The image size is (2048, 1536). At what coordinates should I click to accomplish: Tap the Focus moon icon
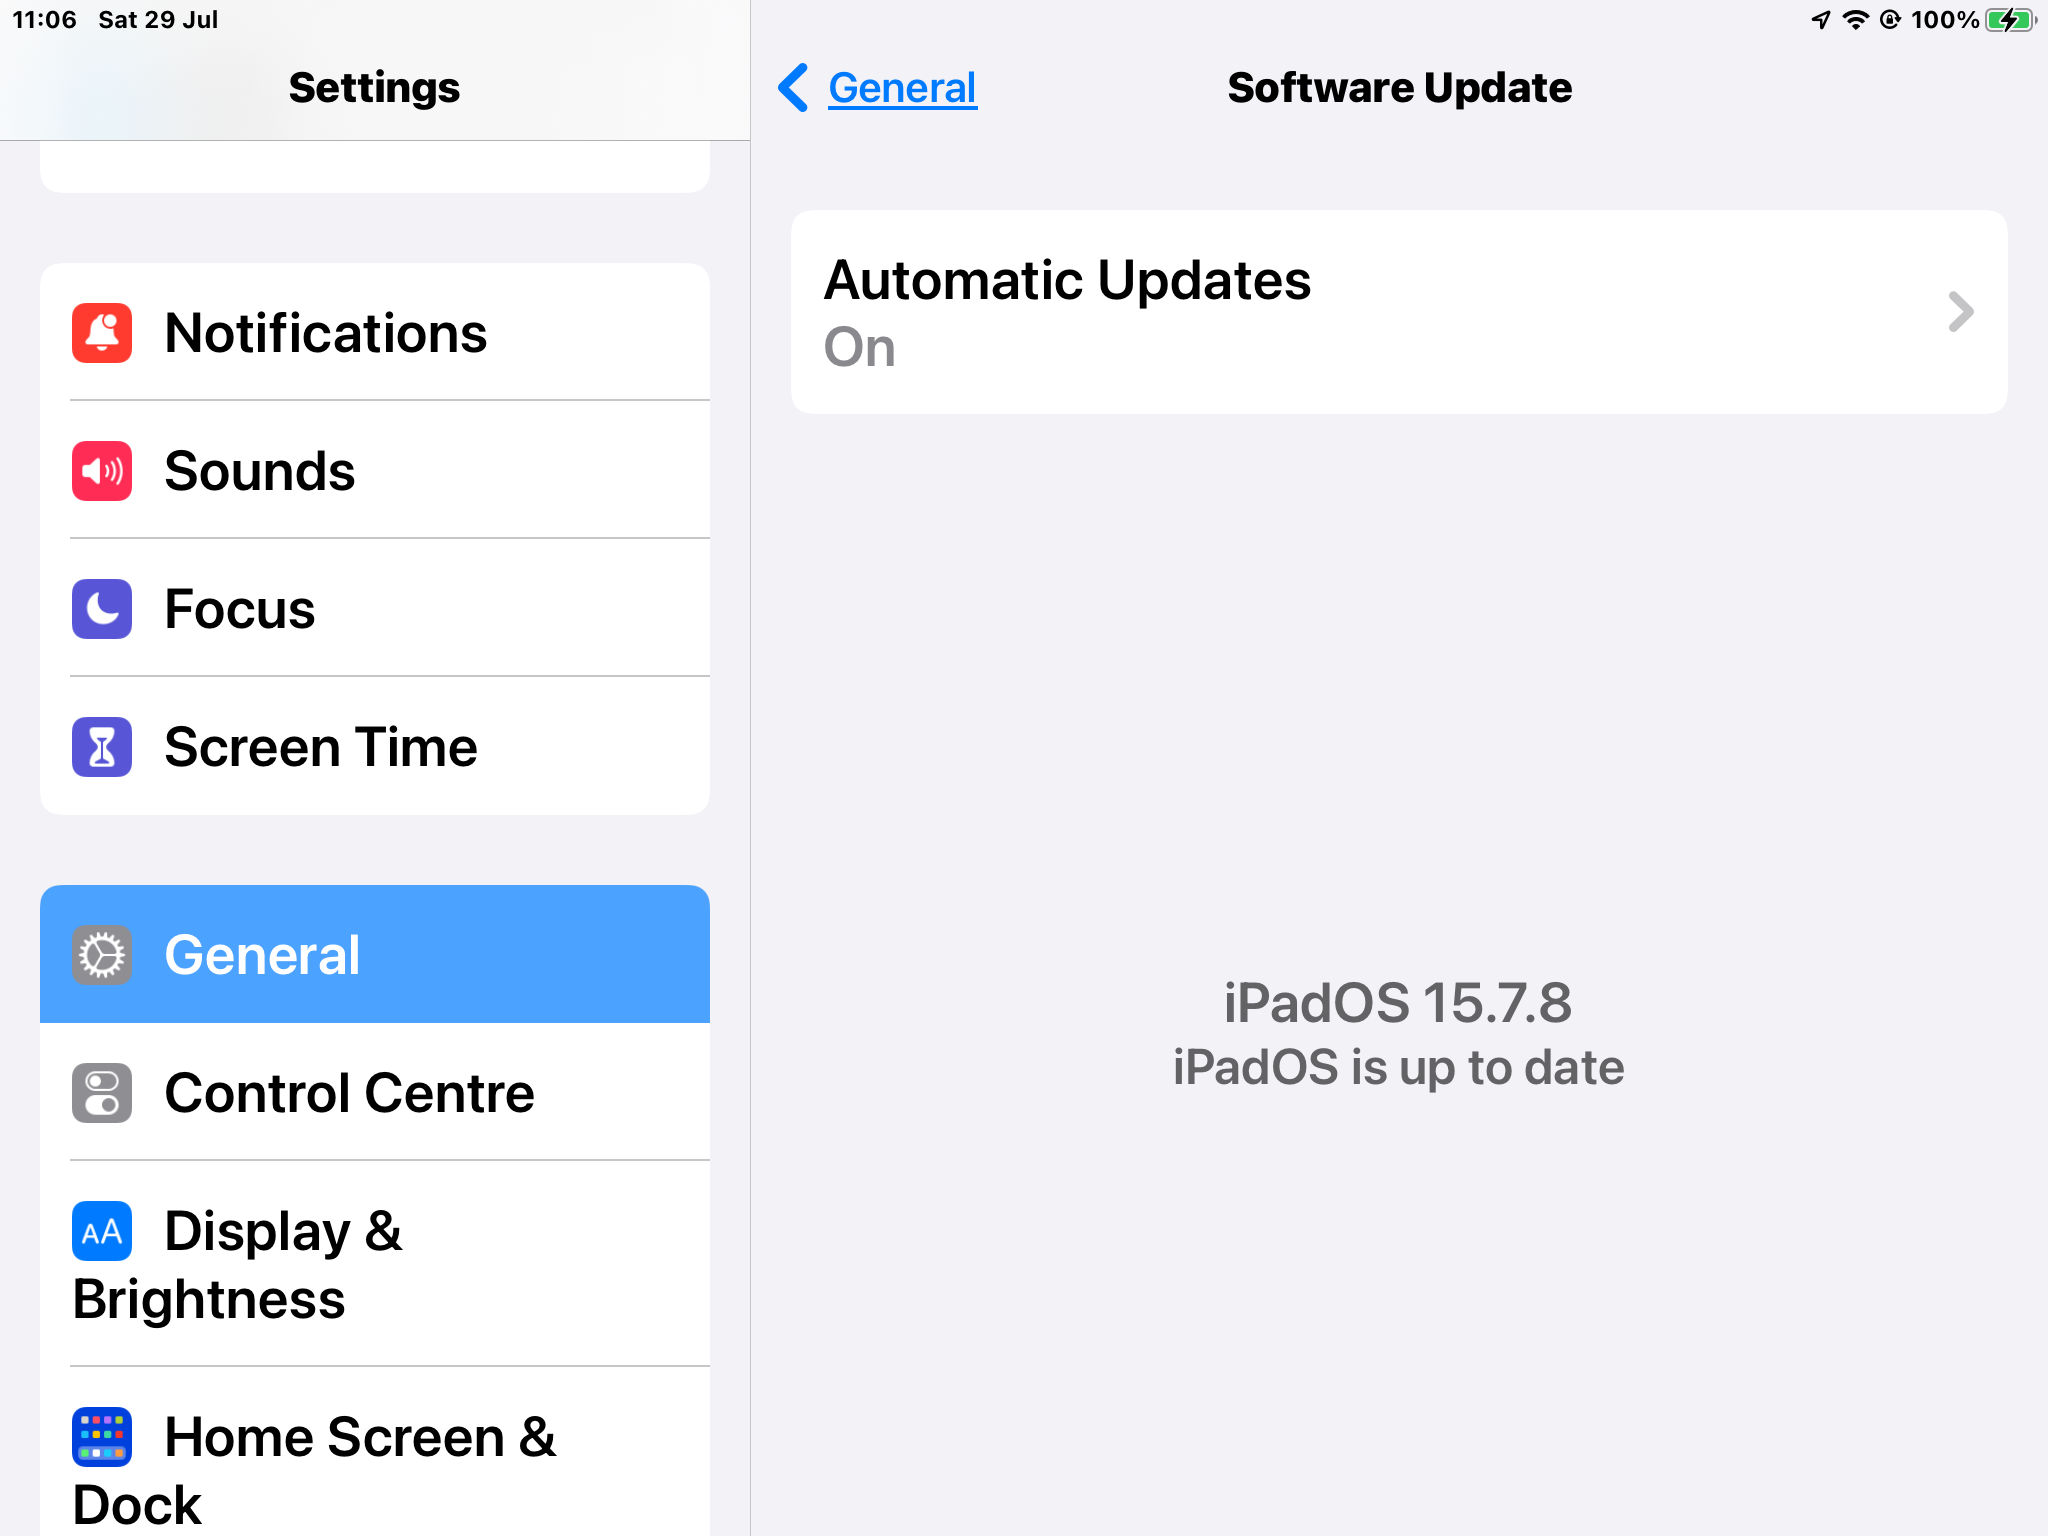point(102,609)
